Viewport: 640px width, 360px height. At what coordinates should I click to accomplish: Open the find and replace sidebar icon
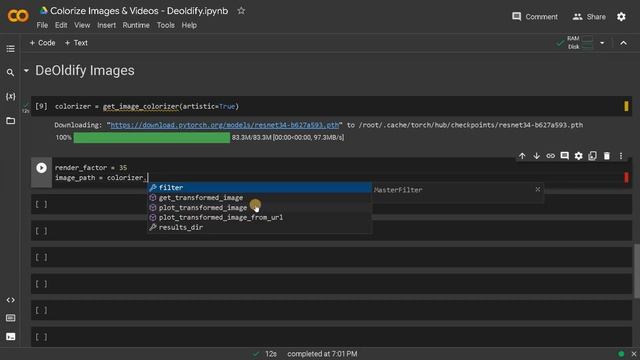[x=11, y=73]
